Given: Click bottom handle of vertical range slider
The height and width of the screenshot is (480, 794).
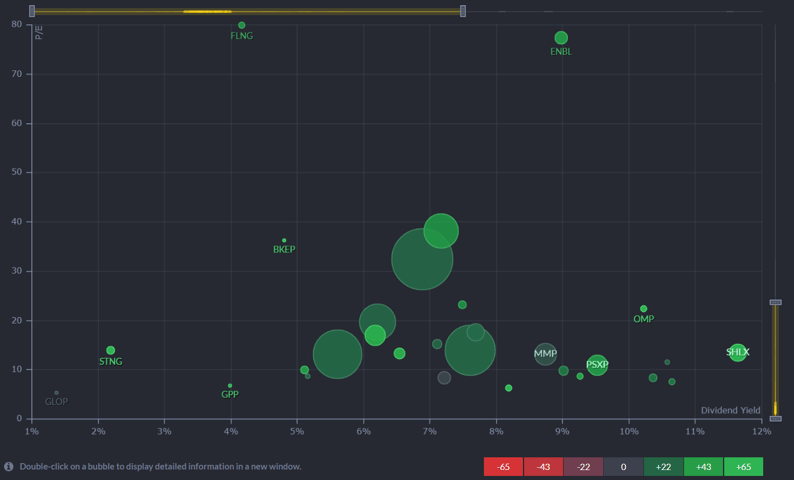Looking at the screenshot, I should click(775, 419).
